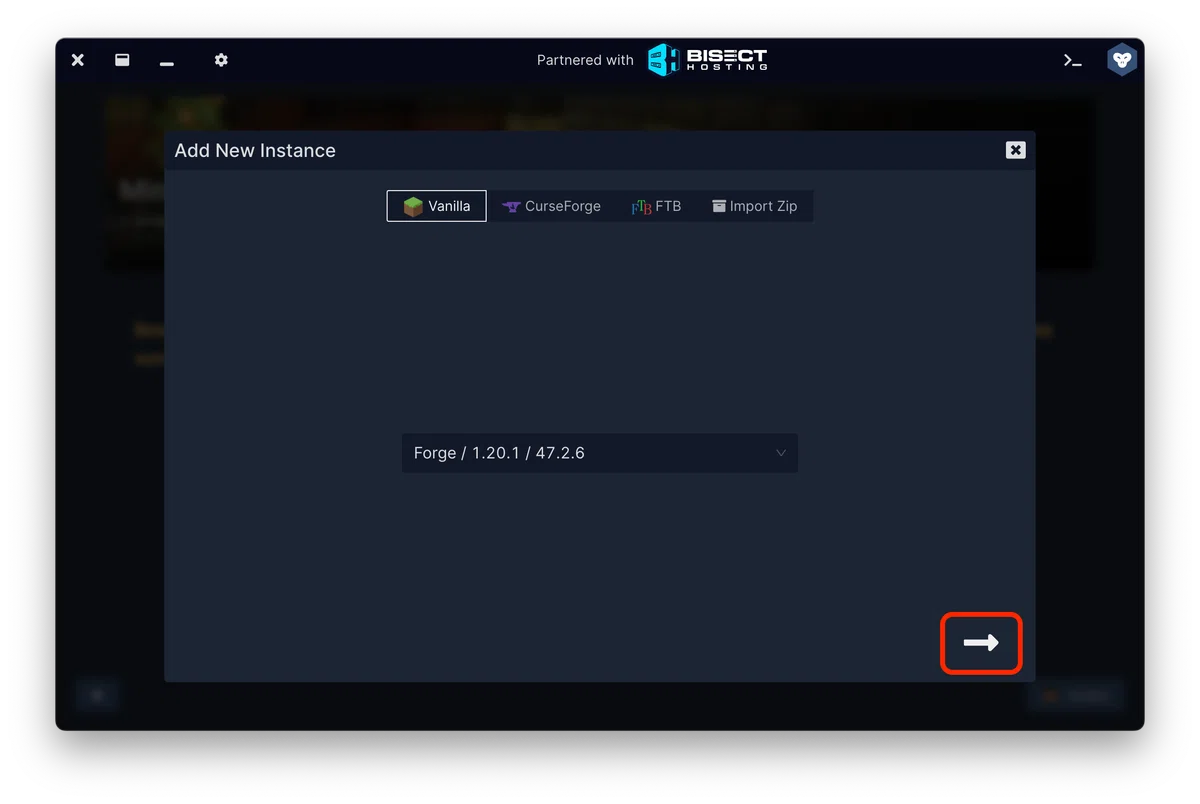Expand the Forge / 1.20.1 / 47.2.6 dropdown

pos(600,453)
